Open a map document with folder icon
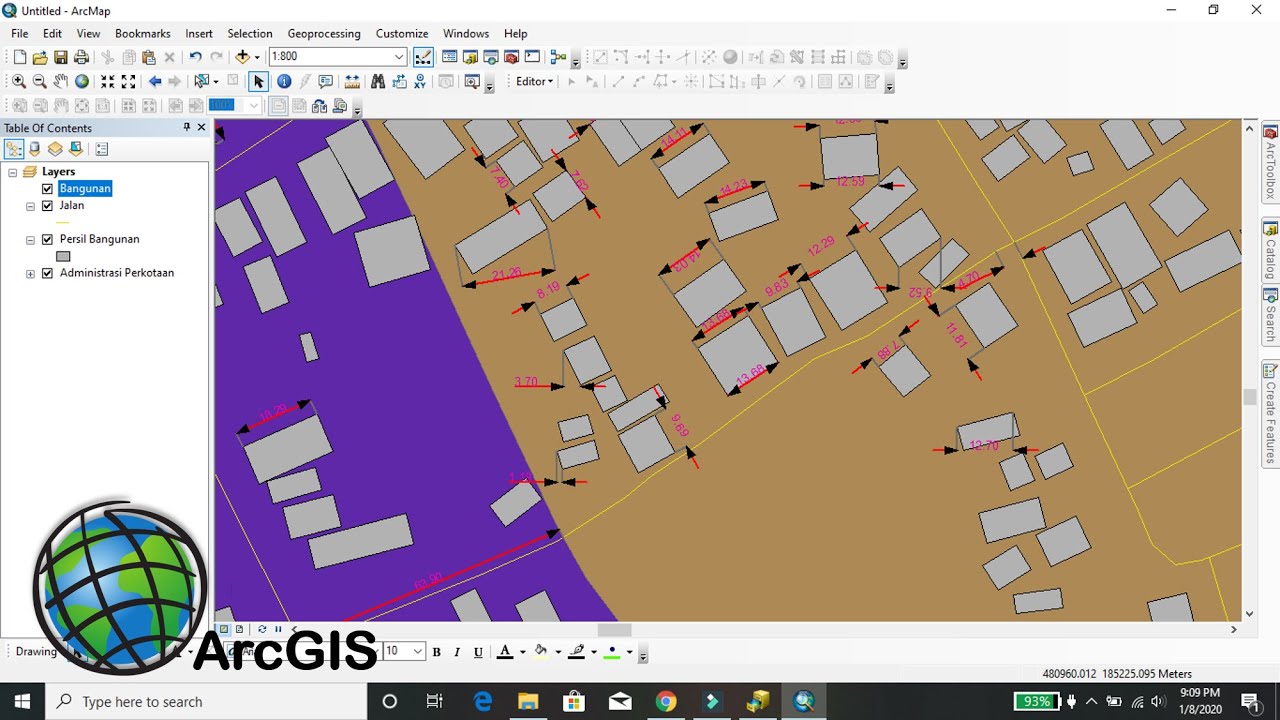This screenshot has height=720, width=1280. (x=40, y=57)
